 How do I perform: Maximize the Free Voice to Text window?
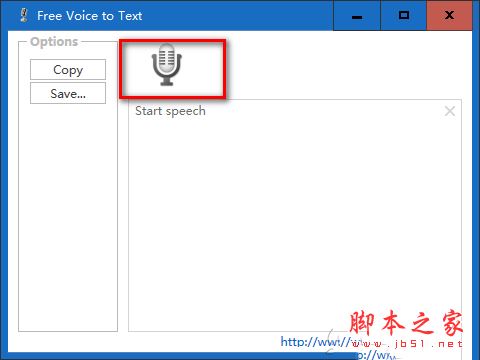[404, 15]
